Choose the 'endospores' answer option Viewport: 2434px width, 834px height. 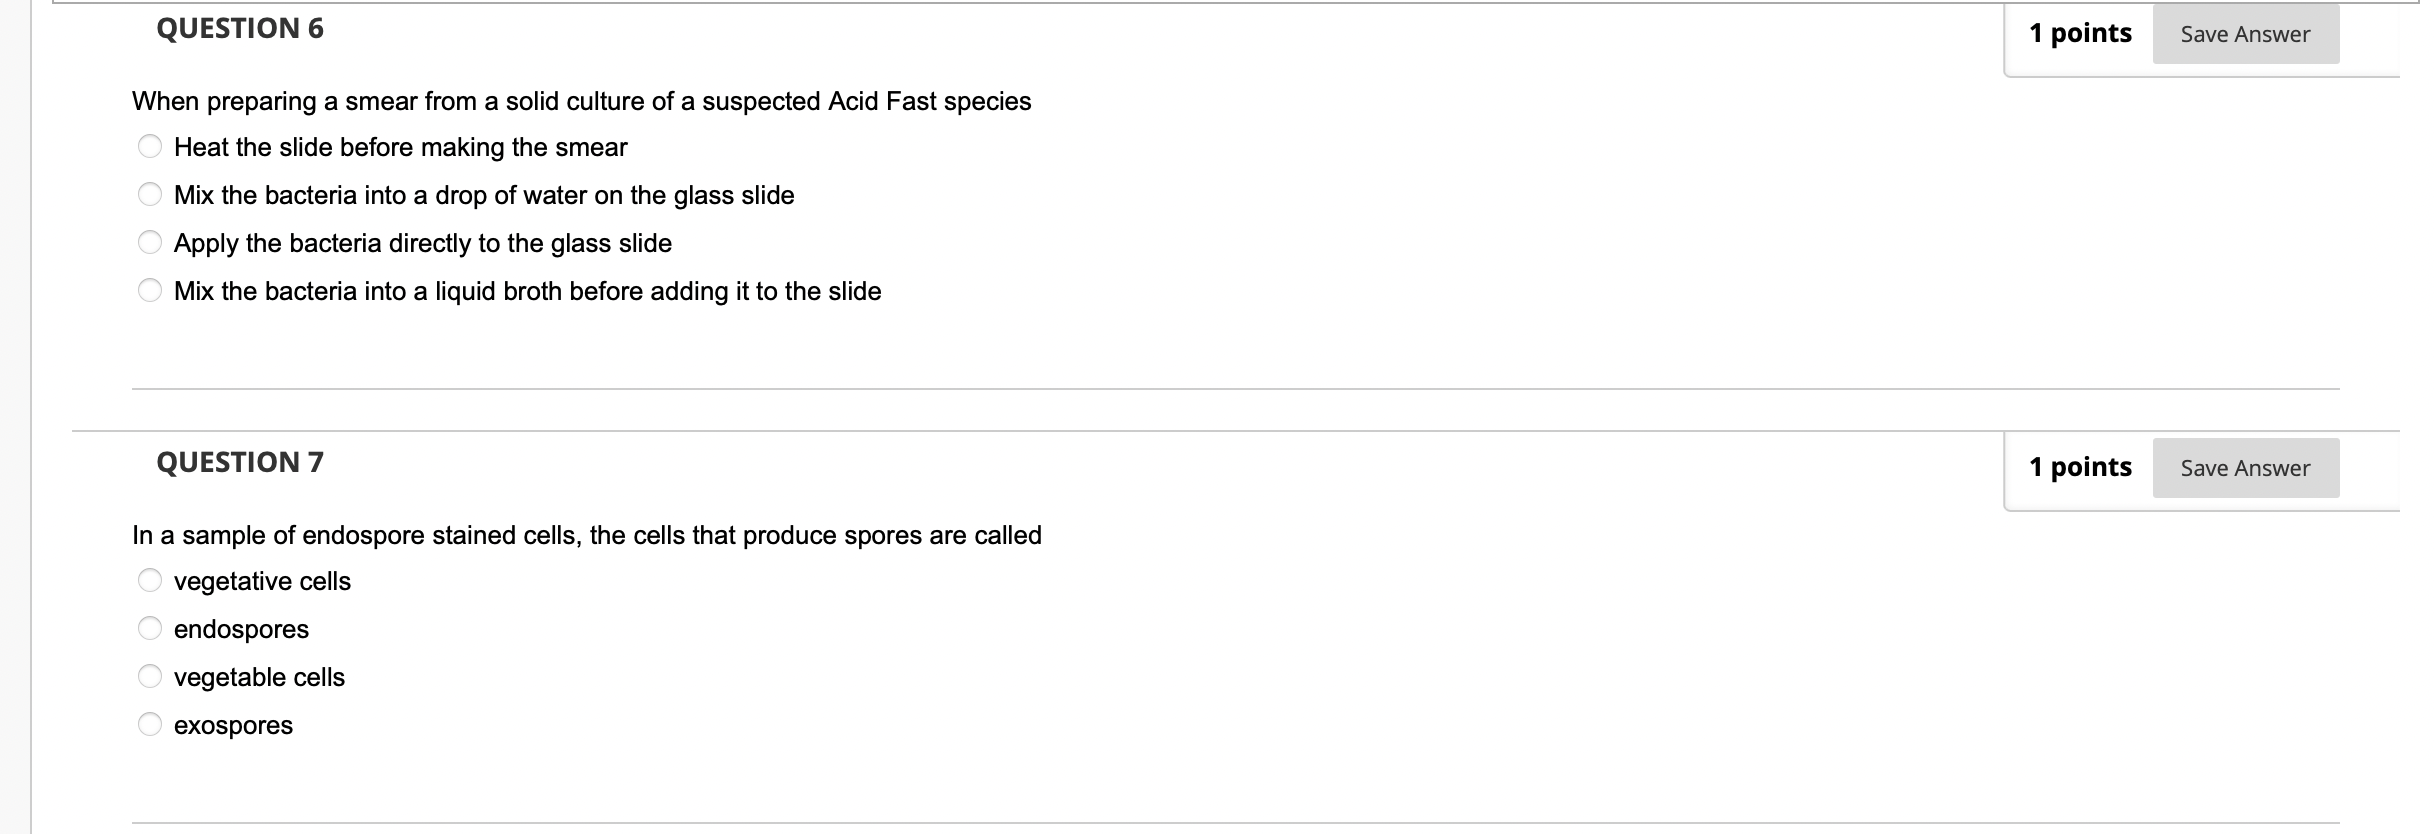(x=241, y=629)
